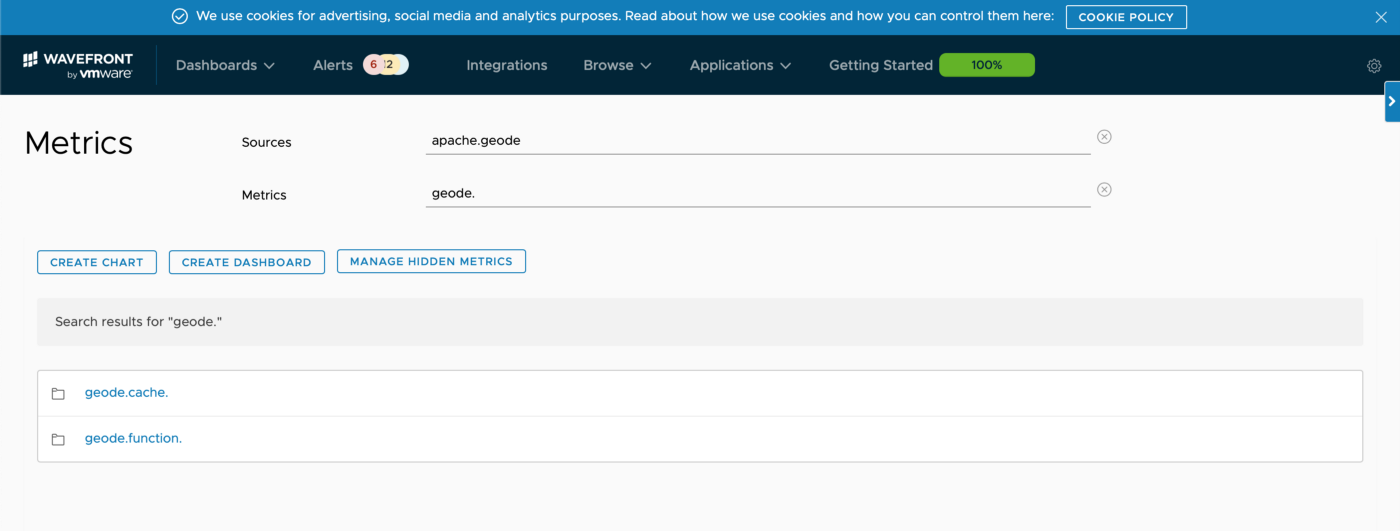This screenshot has height=531, width=1400.
Task: Click the red alerts count badge
Action: point(373,65)
